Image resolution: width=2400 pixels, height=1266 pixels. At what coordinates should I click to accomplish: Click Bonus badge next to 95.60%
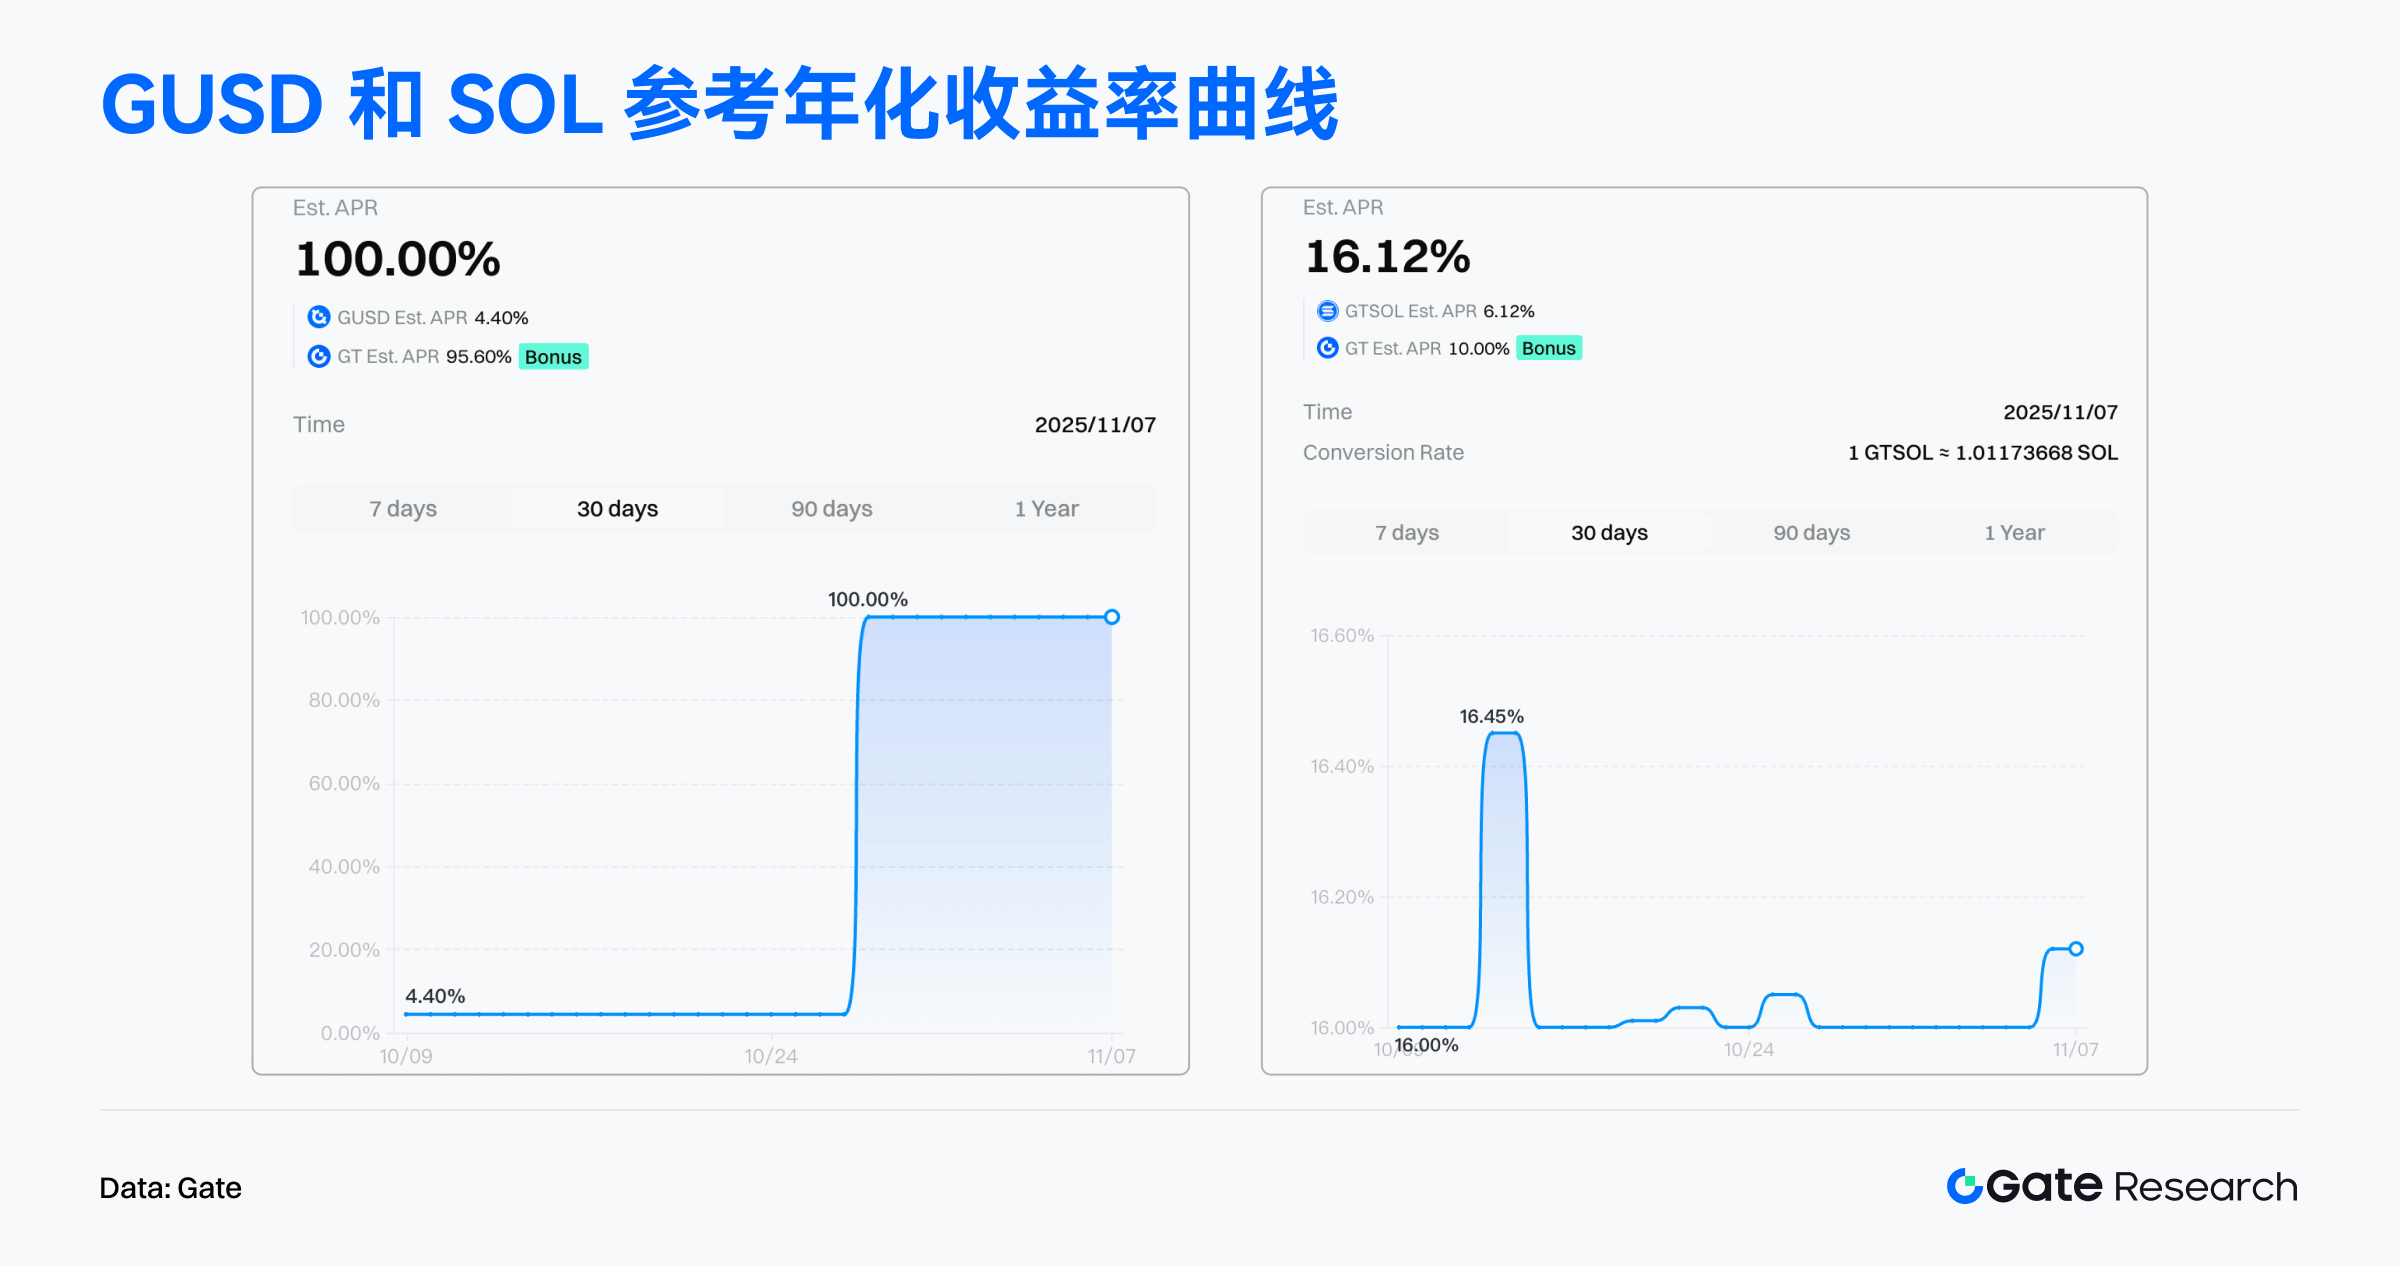pyautogui.click(x=553, y=357)
